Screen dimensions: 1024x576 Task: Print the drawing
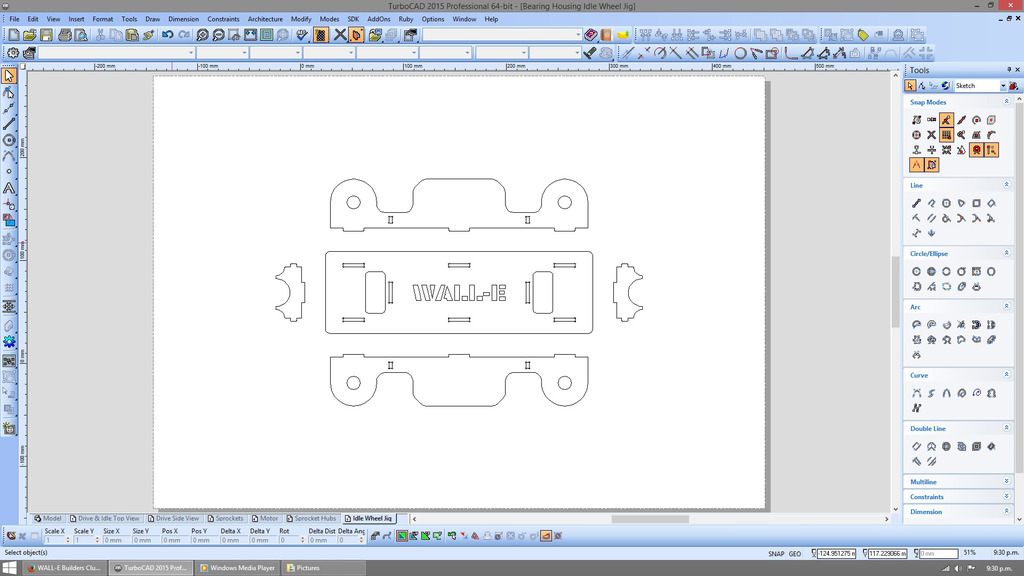(65, 35)
